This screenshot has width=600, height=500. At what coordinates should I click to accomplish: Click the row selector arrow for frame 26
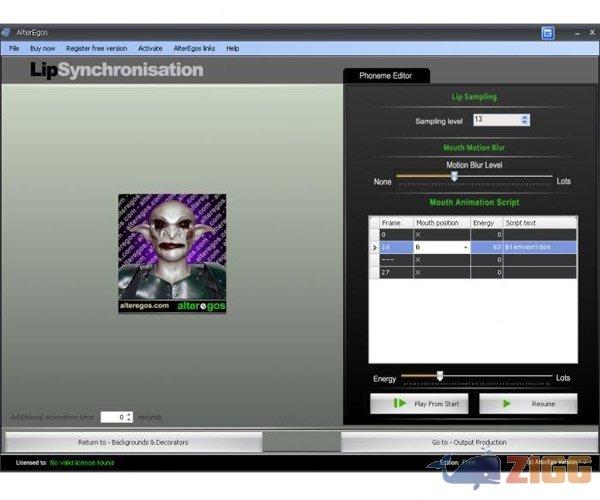(374, 248)
